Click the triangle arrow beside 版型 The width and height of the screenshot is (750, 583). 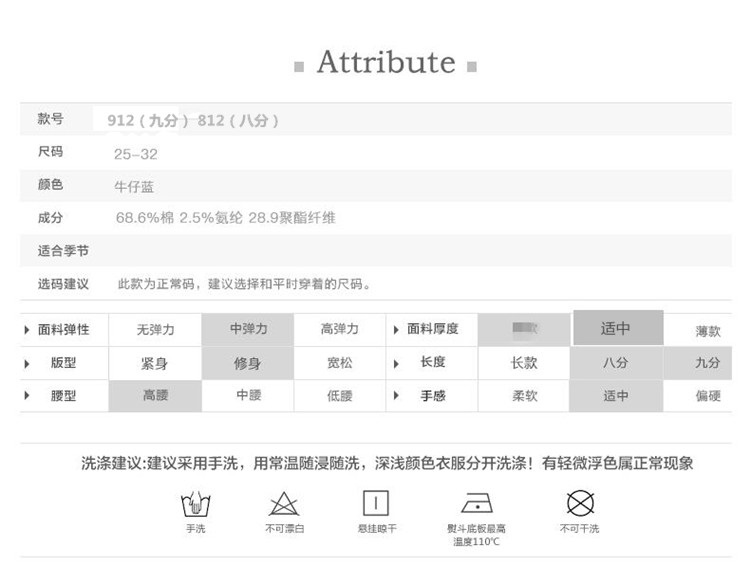[27, 363]
